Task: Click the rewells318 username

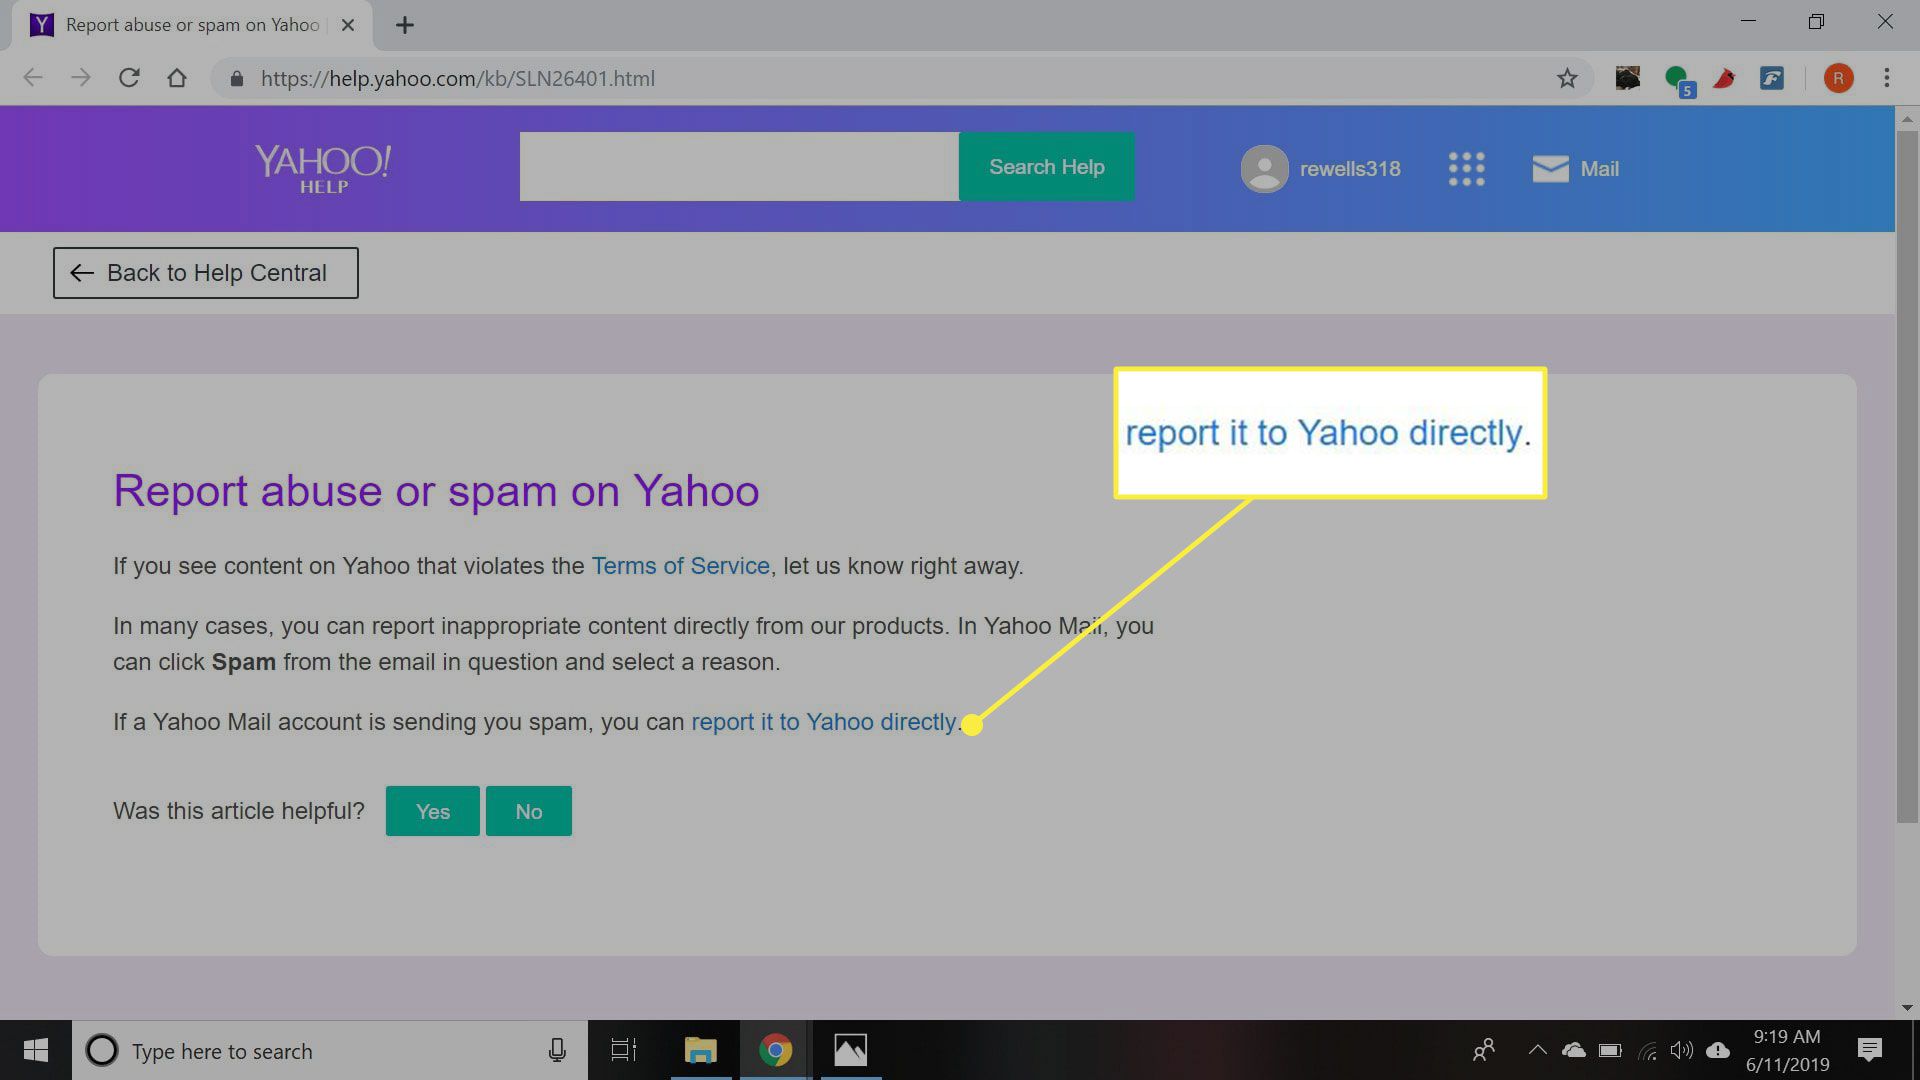Action: (x=1350, y=169)
